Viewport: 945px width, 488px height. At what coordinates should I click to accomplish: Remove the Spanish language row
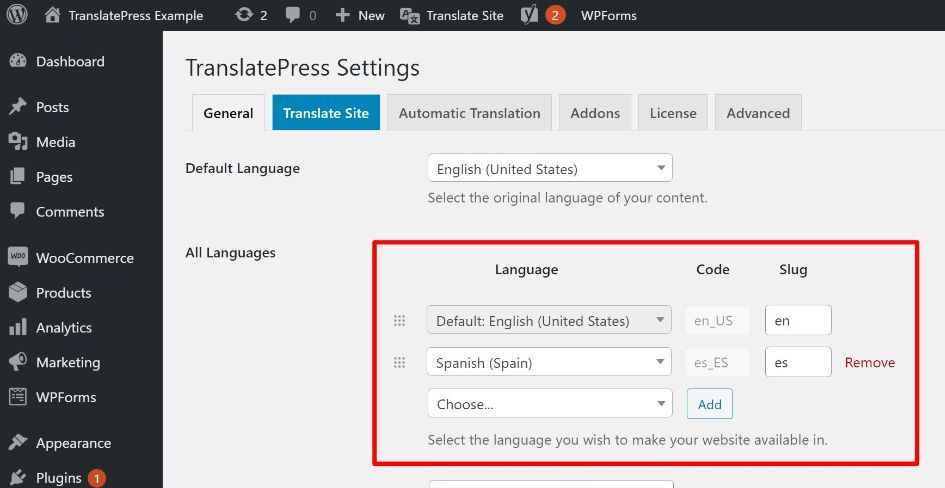[x=869, y=362]
